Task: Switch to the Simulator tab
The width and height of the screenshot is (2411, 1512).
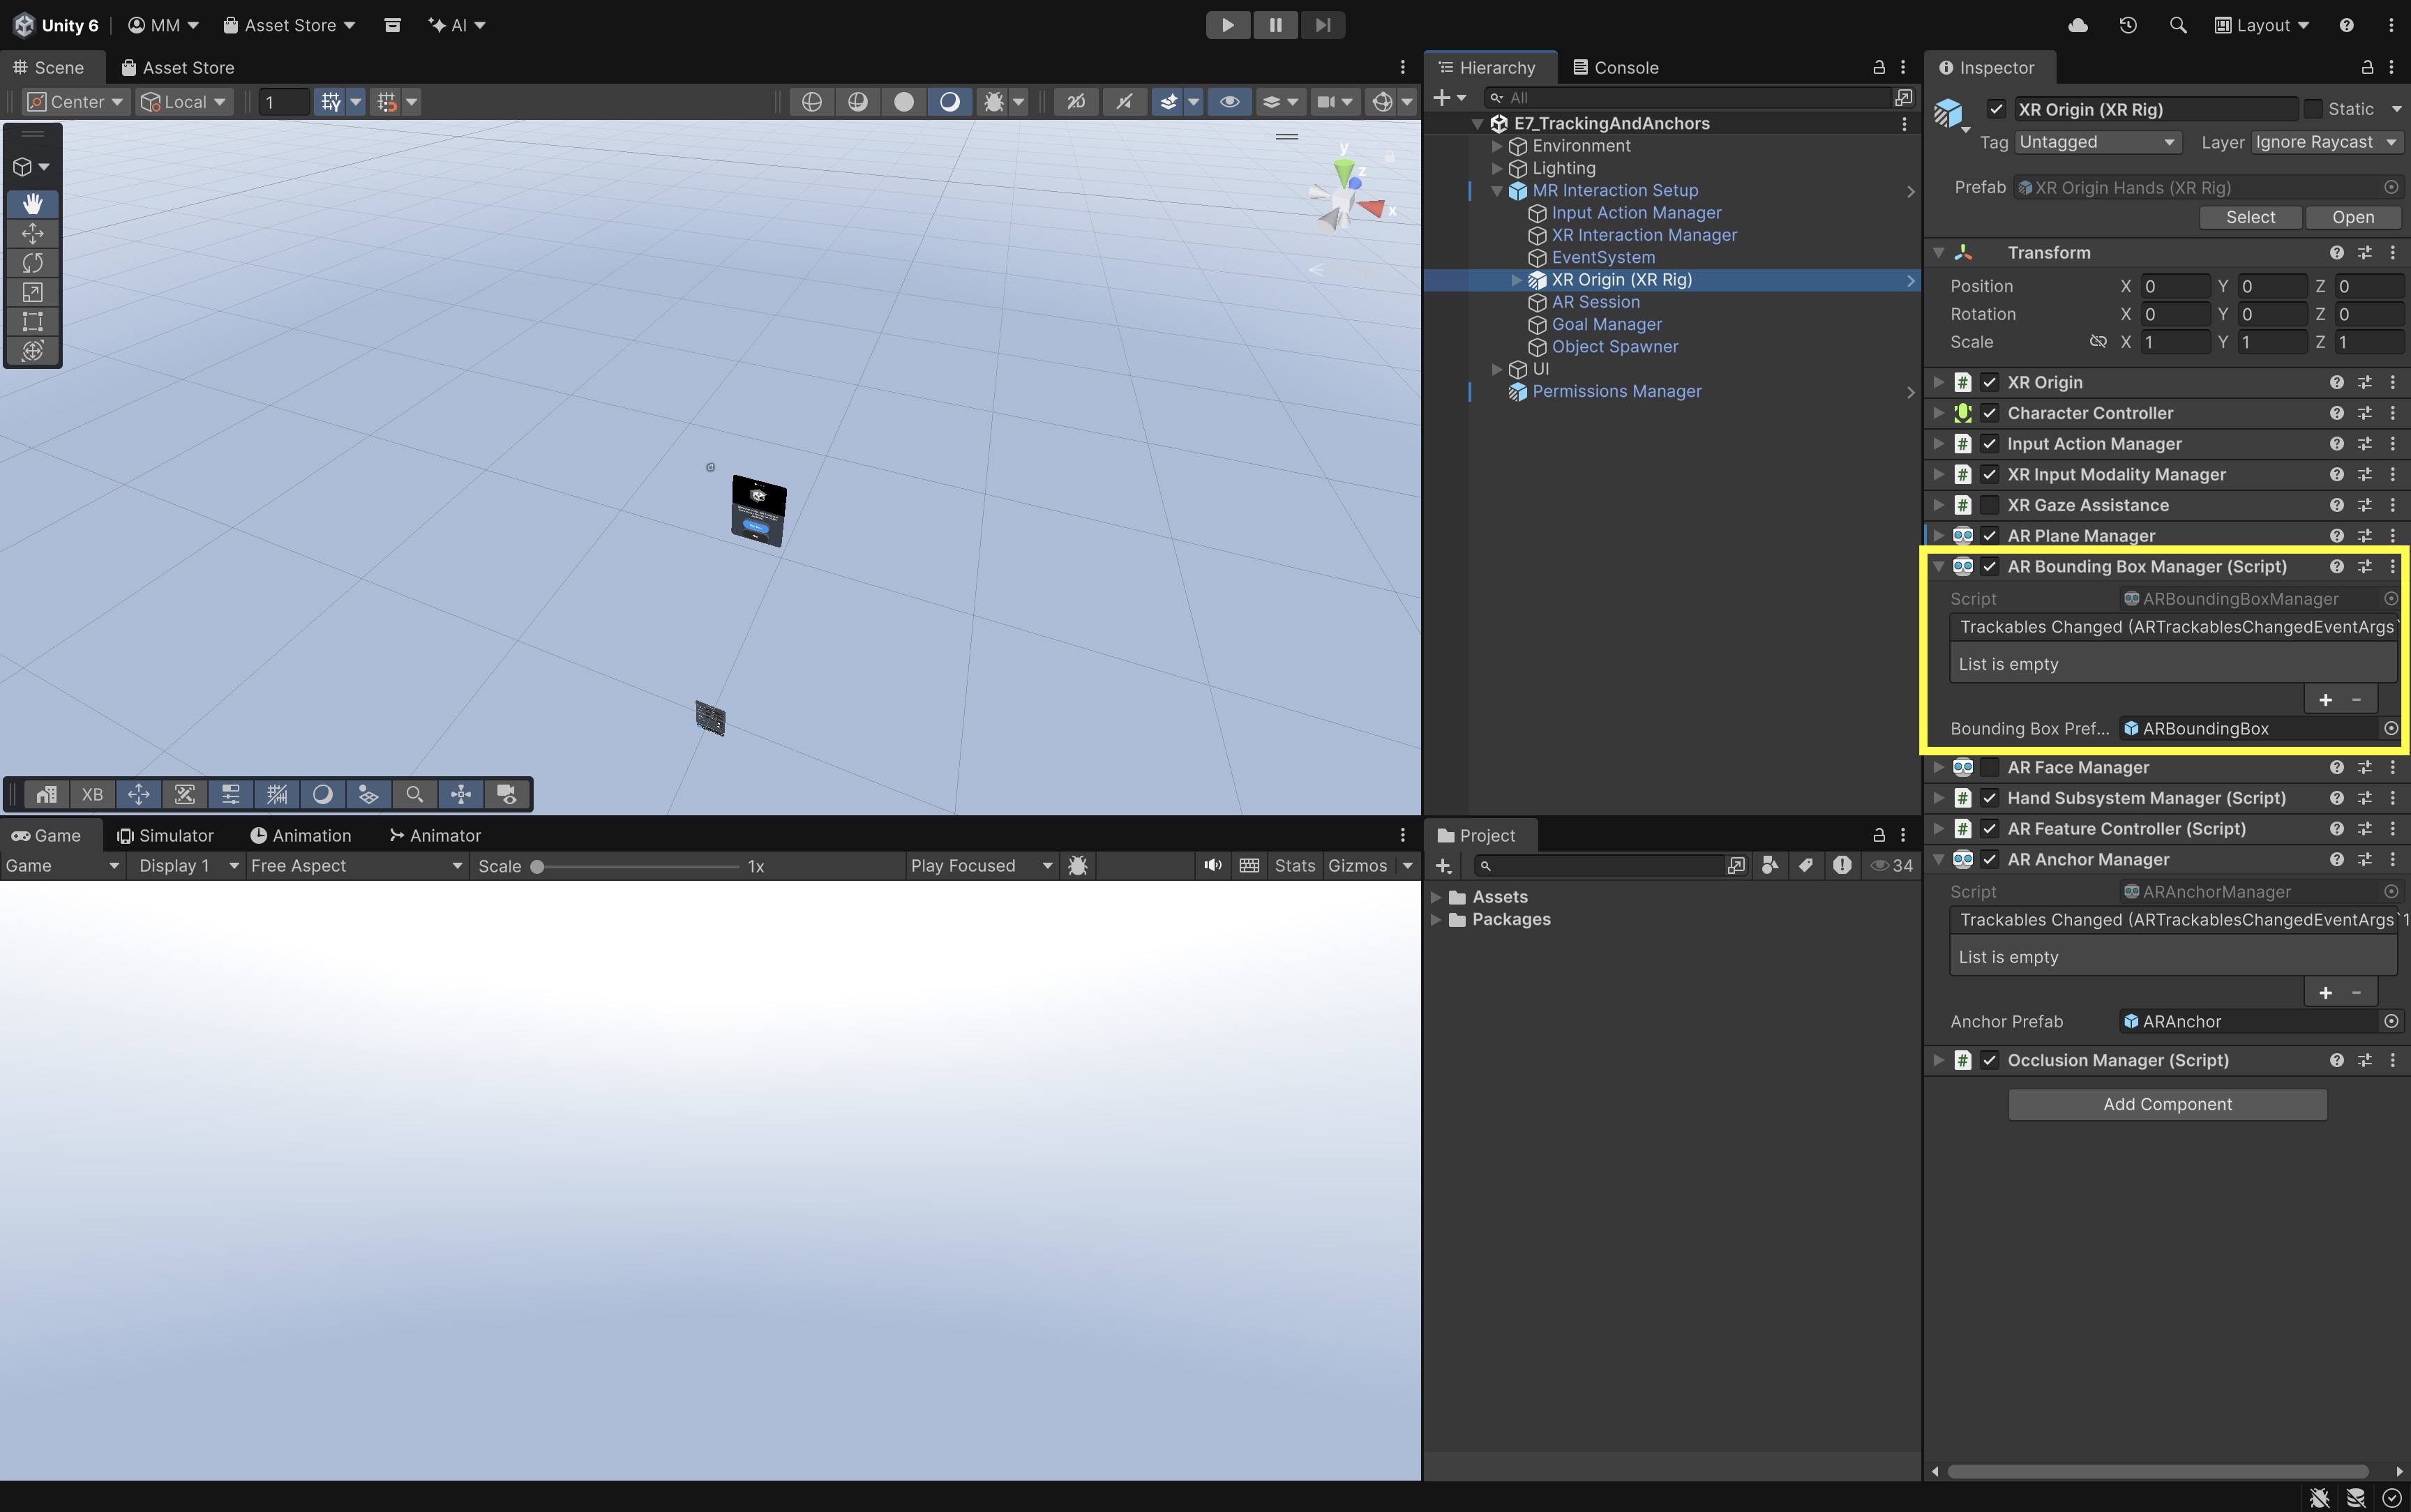Action: coord(165,835)
